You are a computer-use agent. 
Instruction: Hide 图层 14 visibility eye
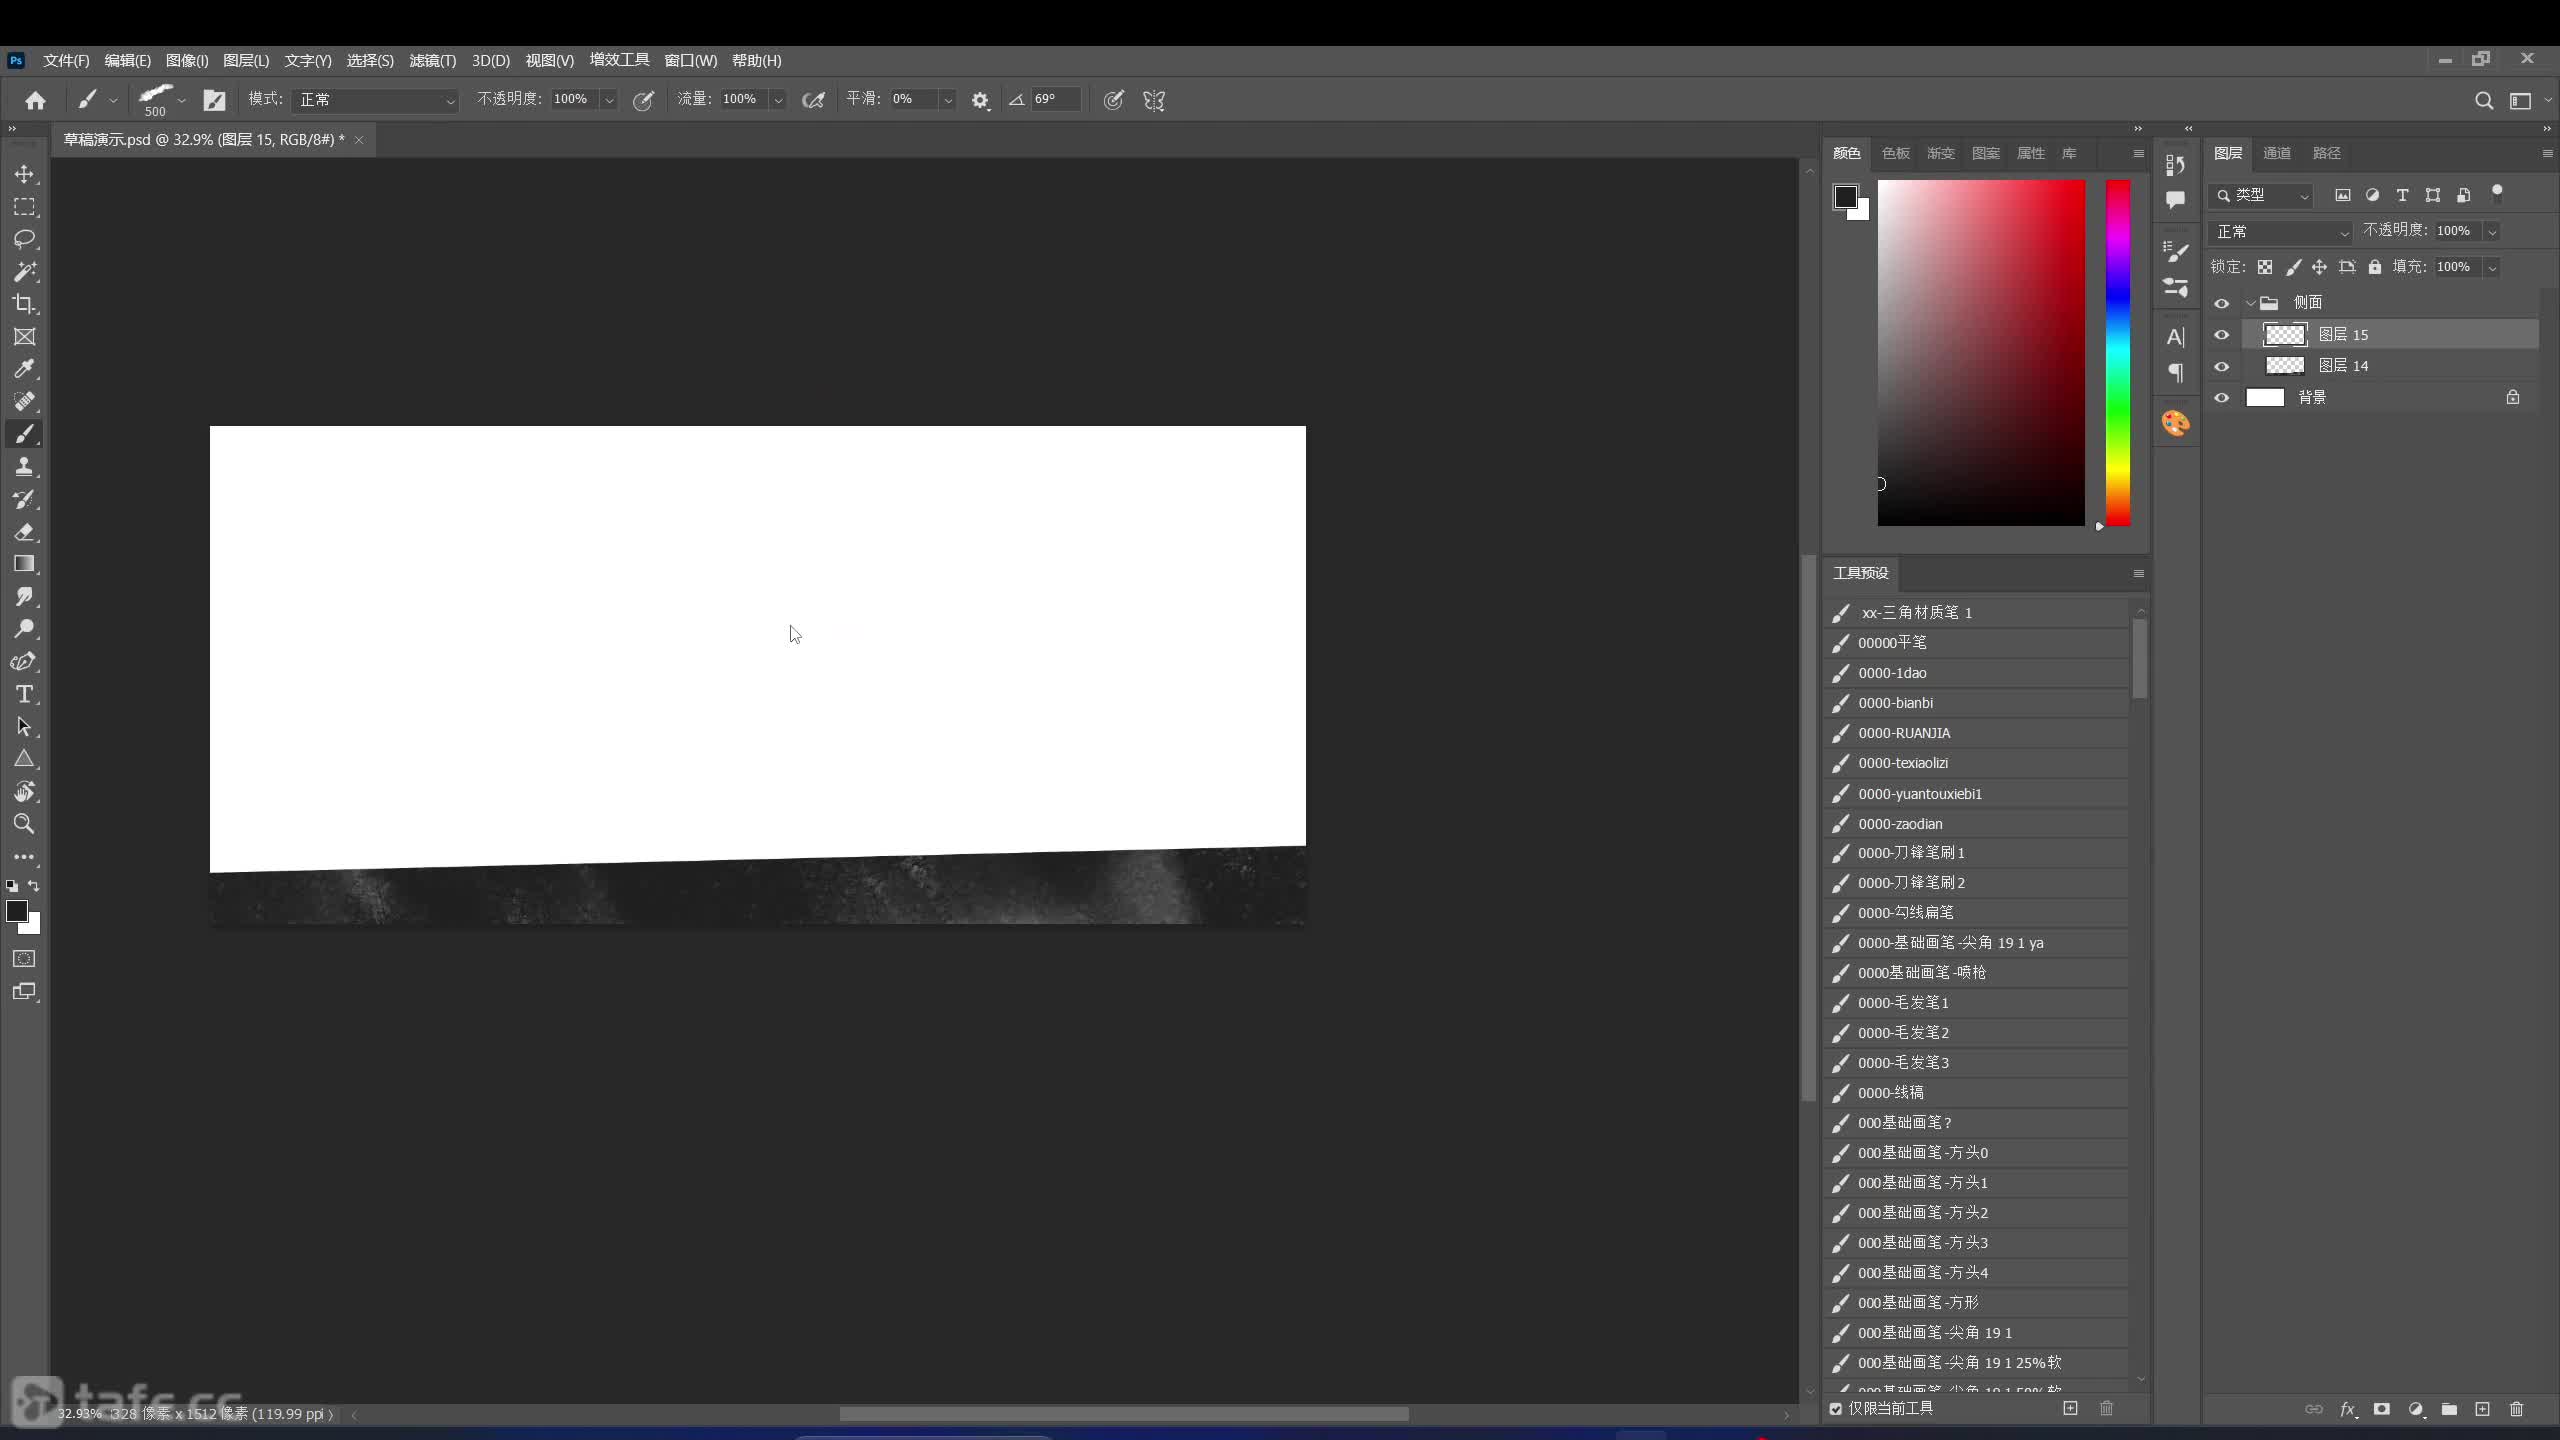point(2221,366)
